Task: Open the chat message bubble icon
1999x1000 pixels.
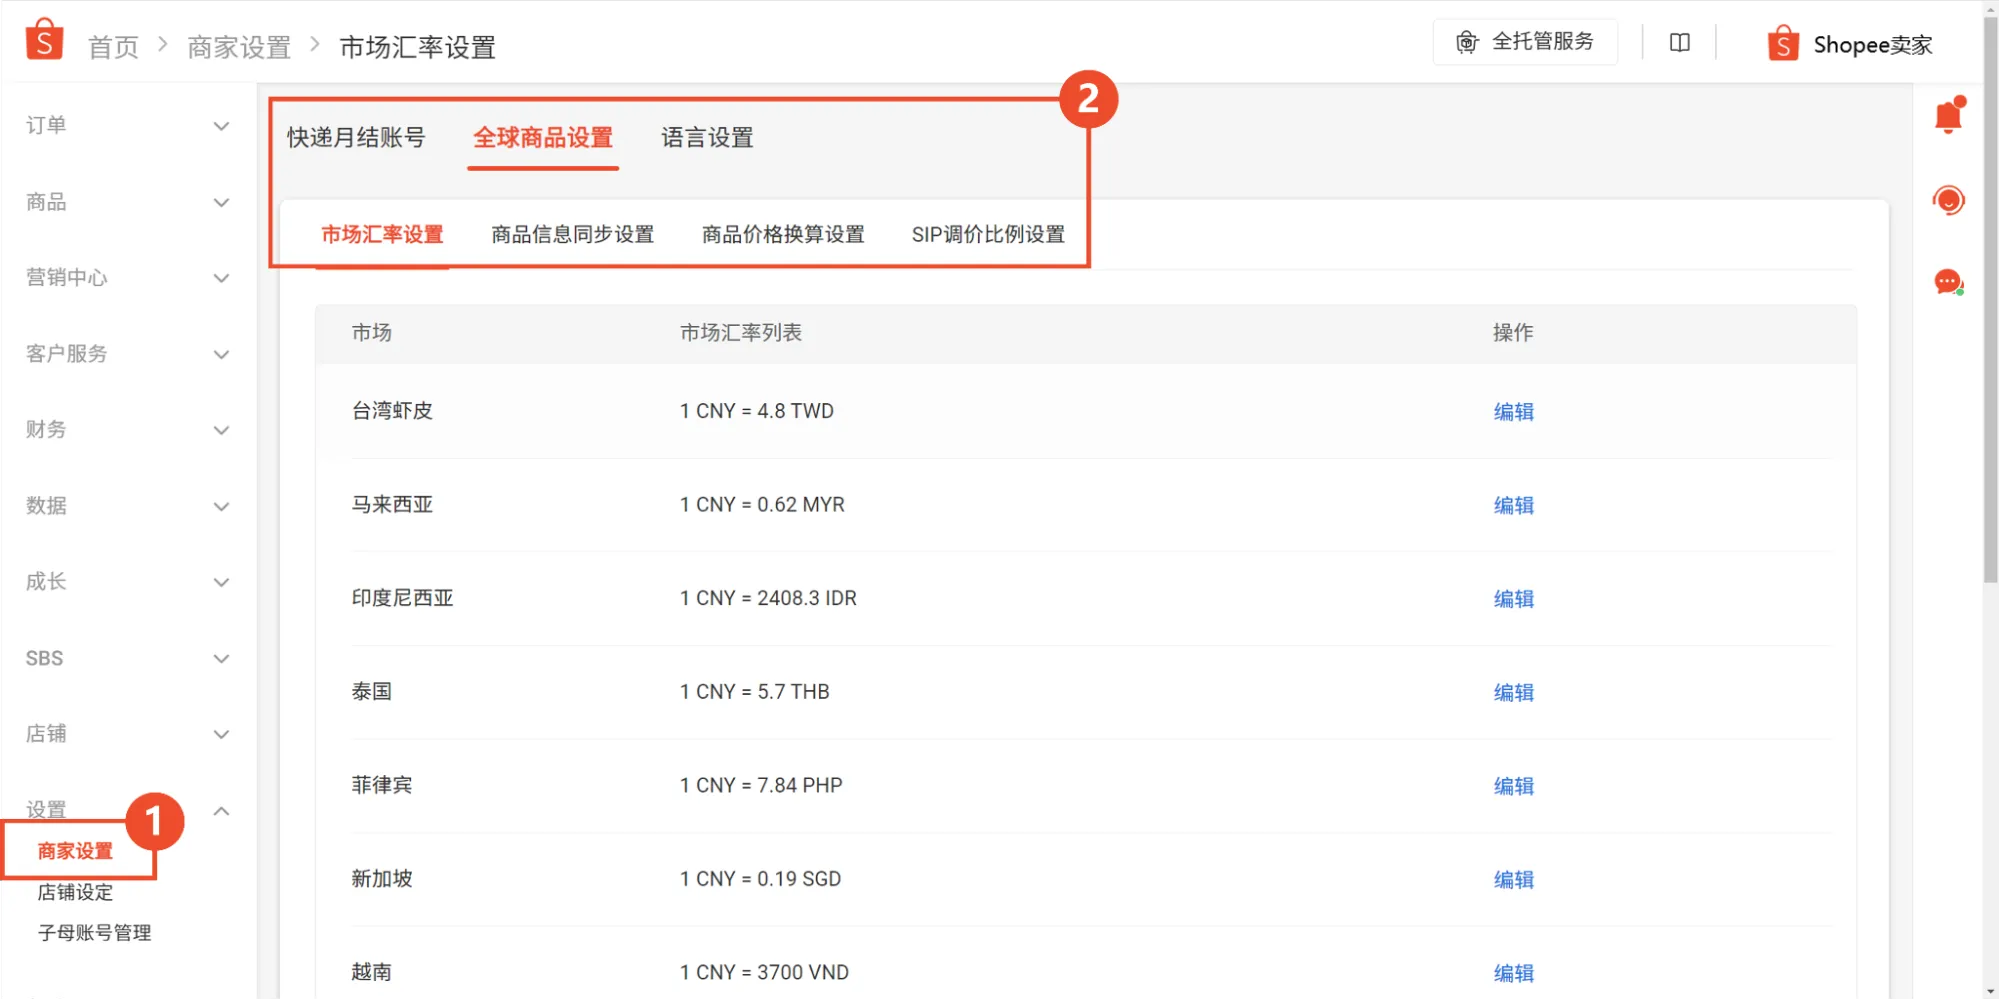Action: point(1947,281)
